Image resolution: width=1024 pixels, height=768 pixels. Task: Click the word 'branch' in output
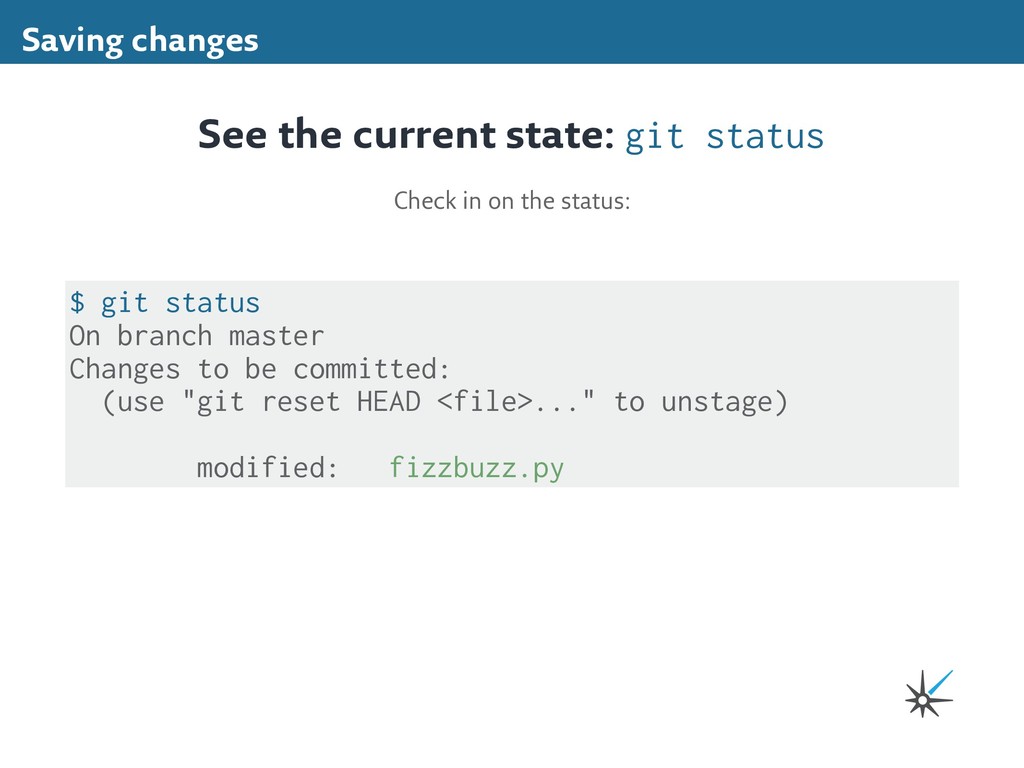[x=165, y=336]
